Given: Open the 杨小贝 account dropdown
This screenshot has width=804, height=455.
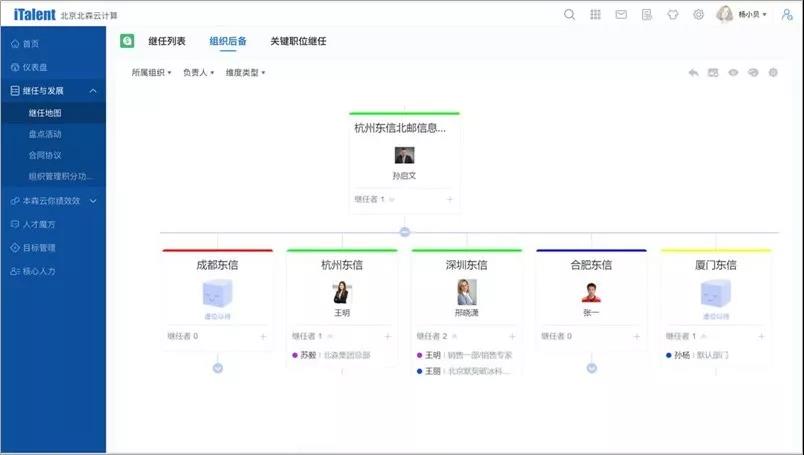Looking at the screenshot, I should (x=752, y=15).
